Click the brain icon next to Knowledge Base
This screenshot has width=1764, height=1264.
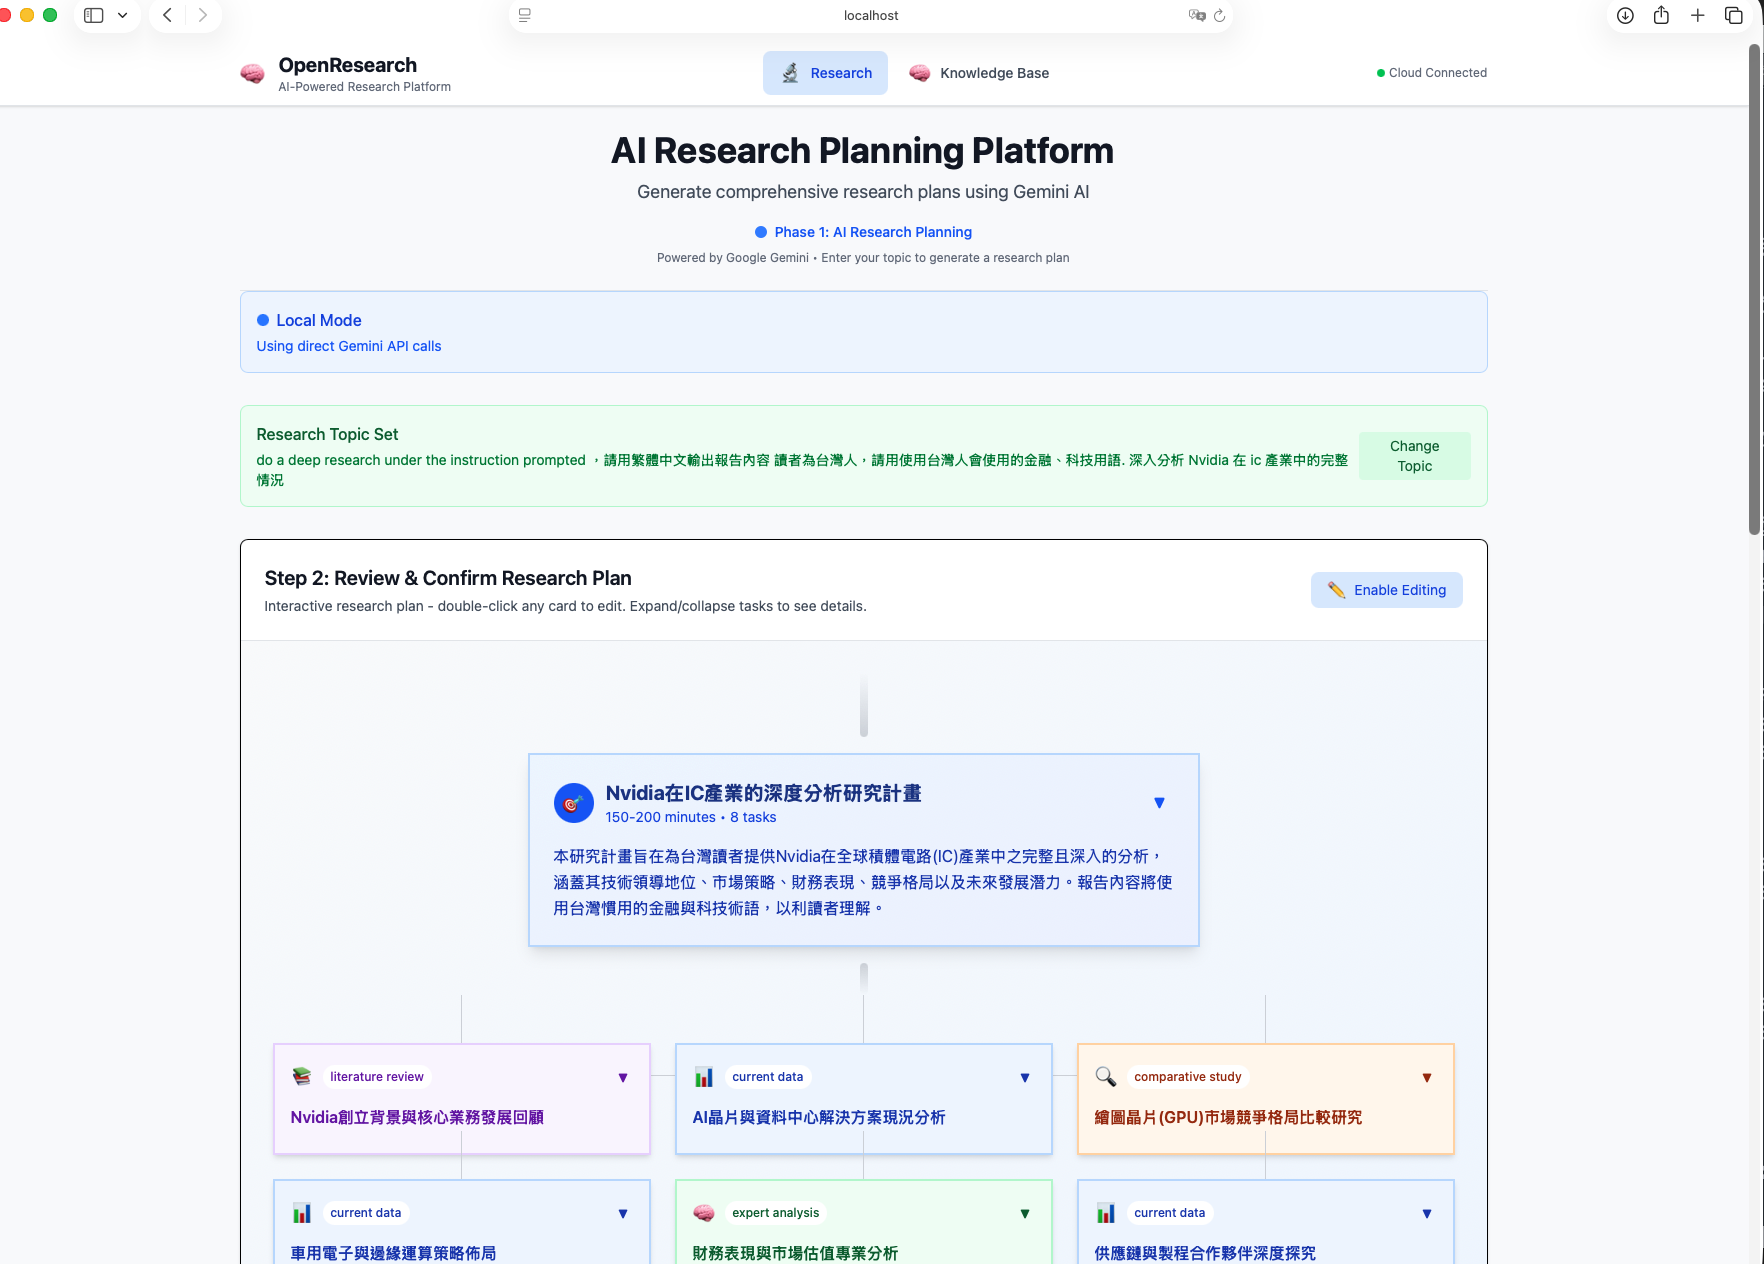(x=919, y=72)
